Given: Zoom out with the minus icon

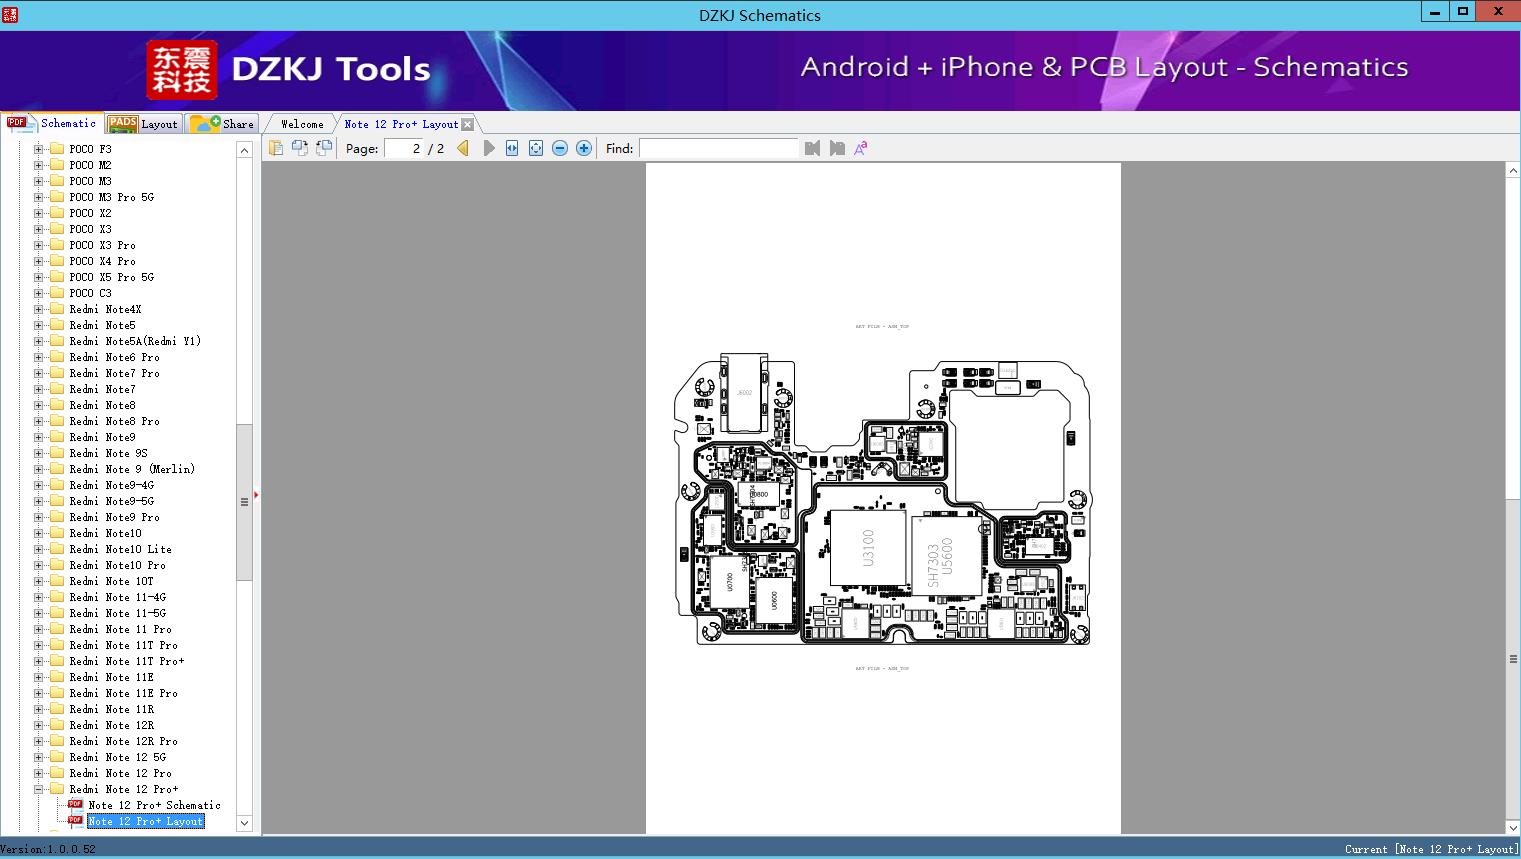Looking at the screenshot, I should tap(560, 148).
